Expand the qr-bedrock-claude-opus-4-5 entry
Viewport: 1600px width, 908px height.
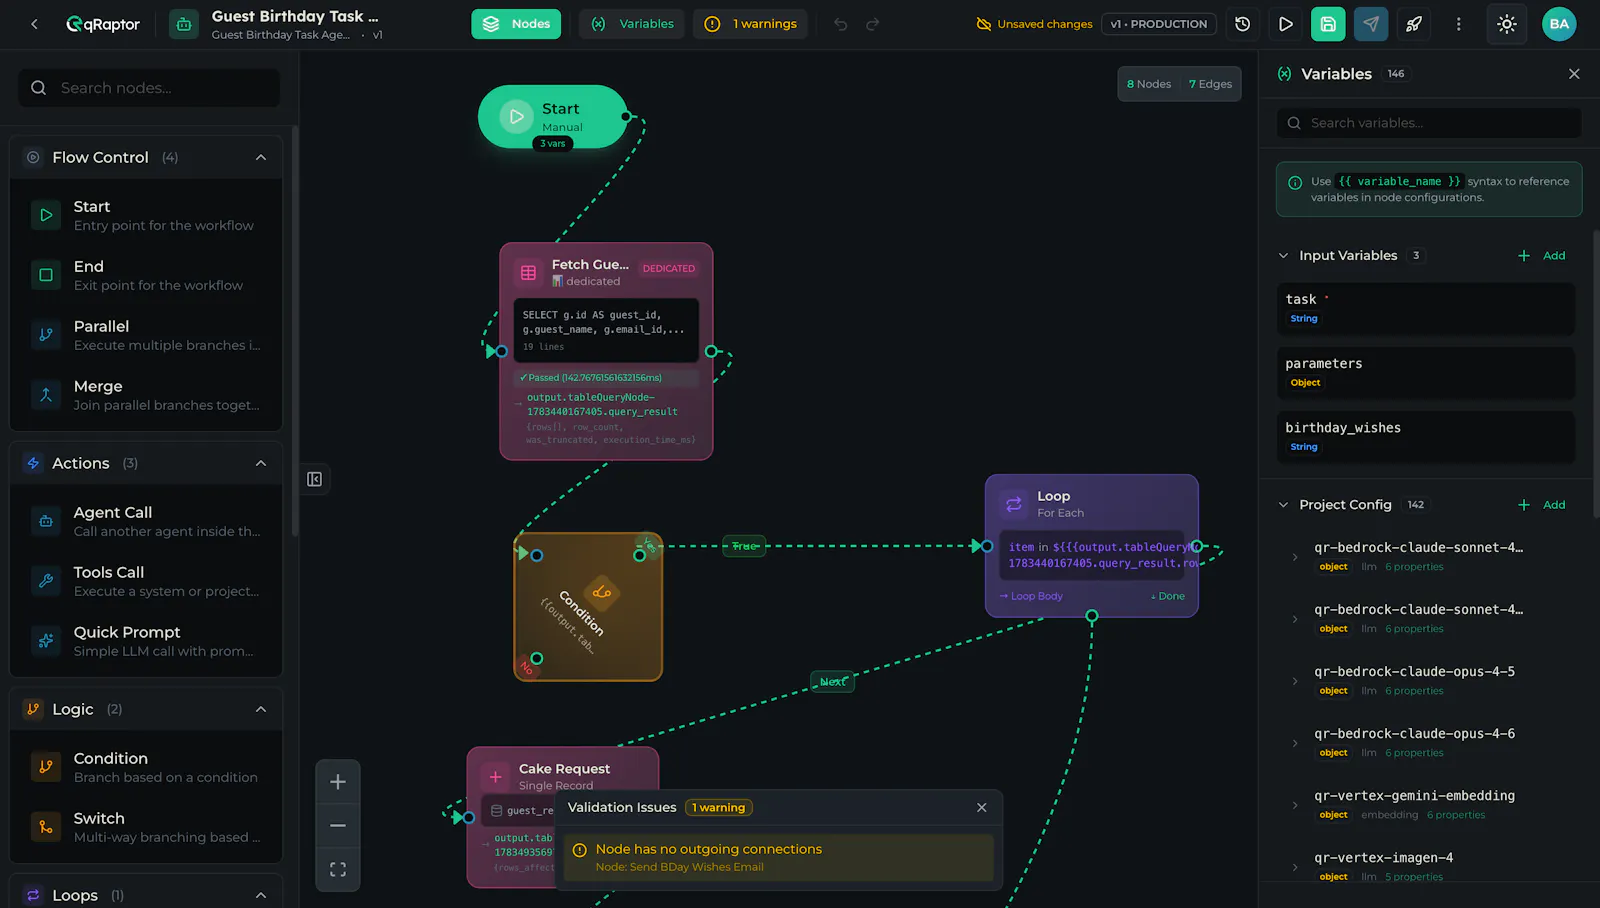click(x=1295, y=681)
